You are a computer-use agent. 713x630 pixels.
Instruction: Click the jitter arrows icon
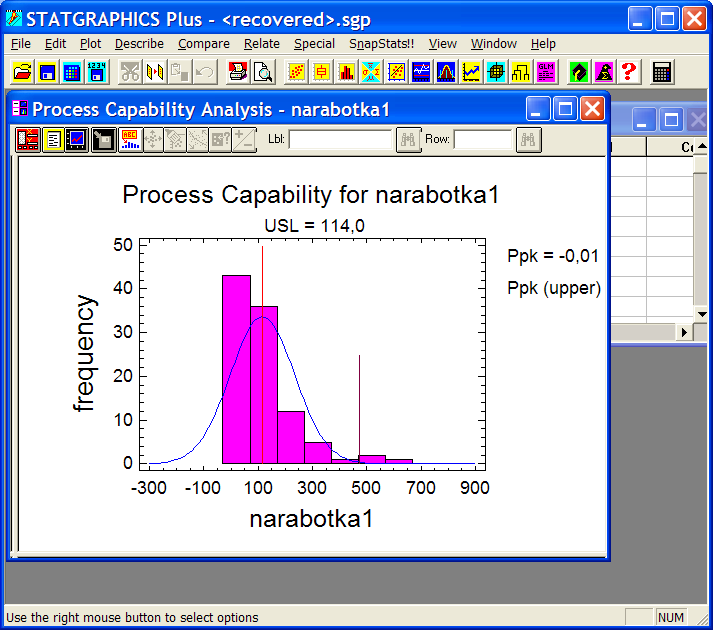pos(153,140)
